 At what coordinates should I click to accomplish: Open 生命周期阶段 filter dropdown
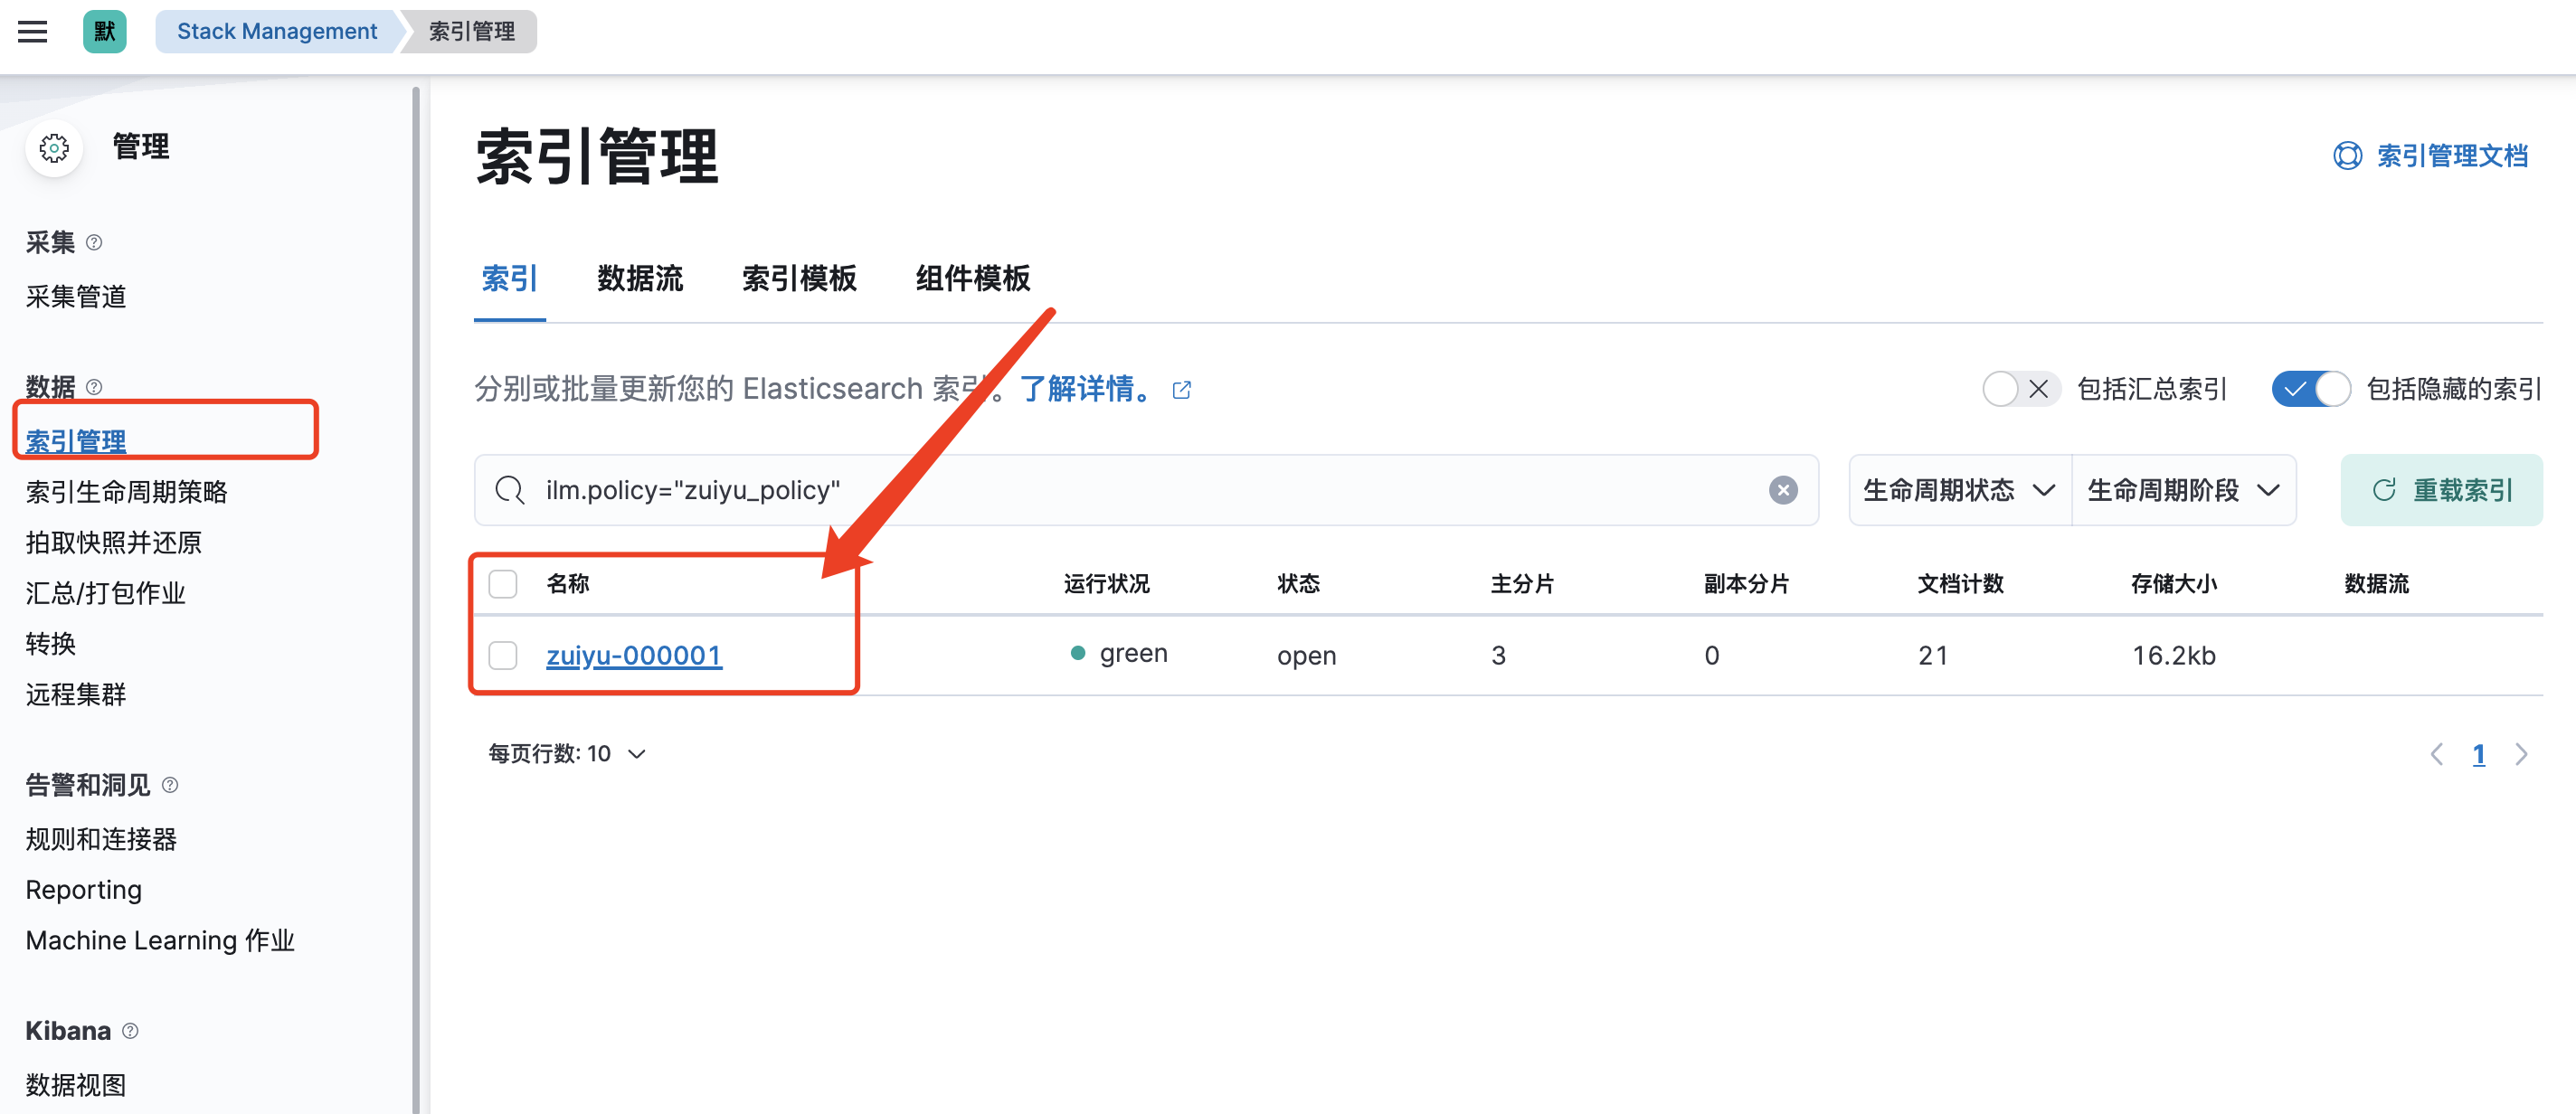coord(2184,490)
